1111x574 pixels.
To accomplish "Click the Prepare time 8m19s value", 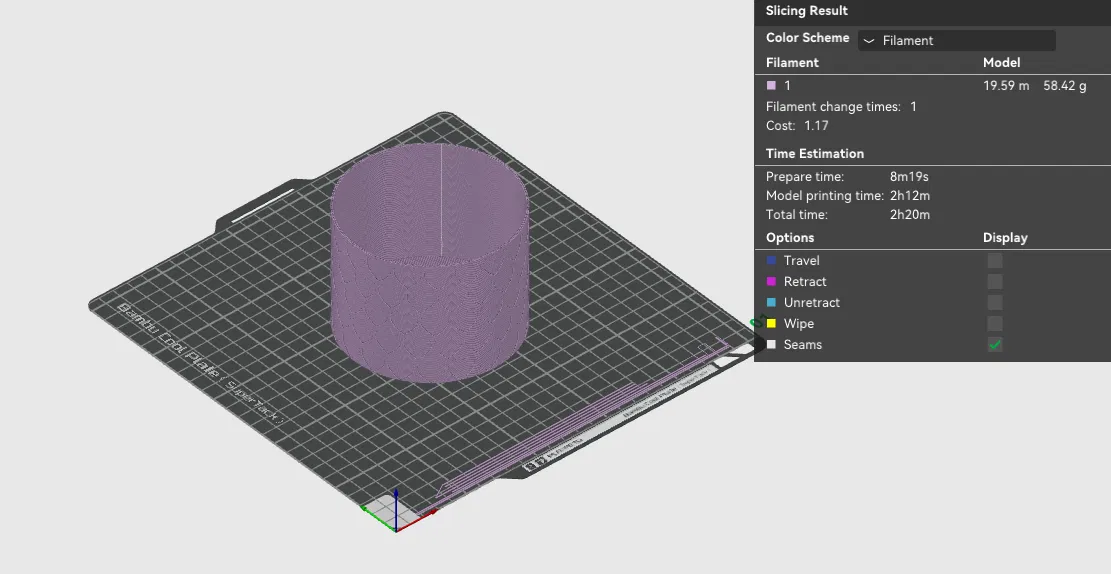I will tap(909, 176).
